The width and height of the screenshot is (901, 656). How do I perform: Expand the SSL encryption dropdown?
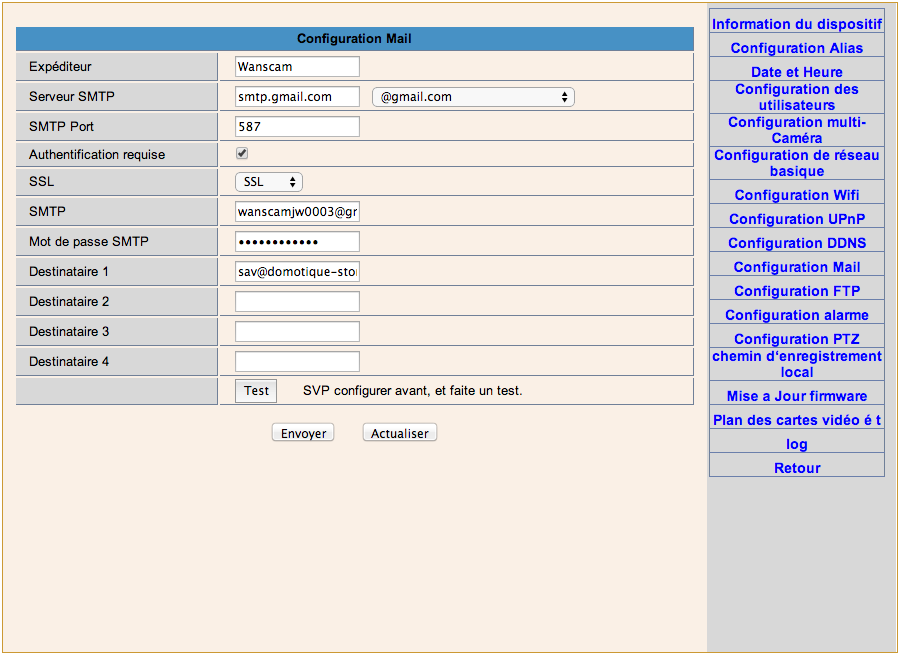269,182
